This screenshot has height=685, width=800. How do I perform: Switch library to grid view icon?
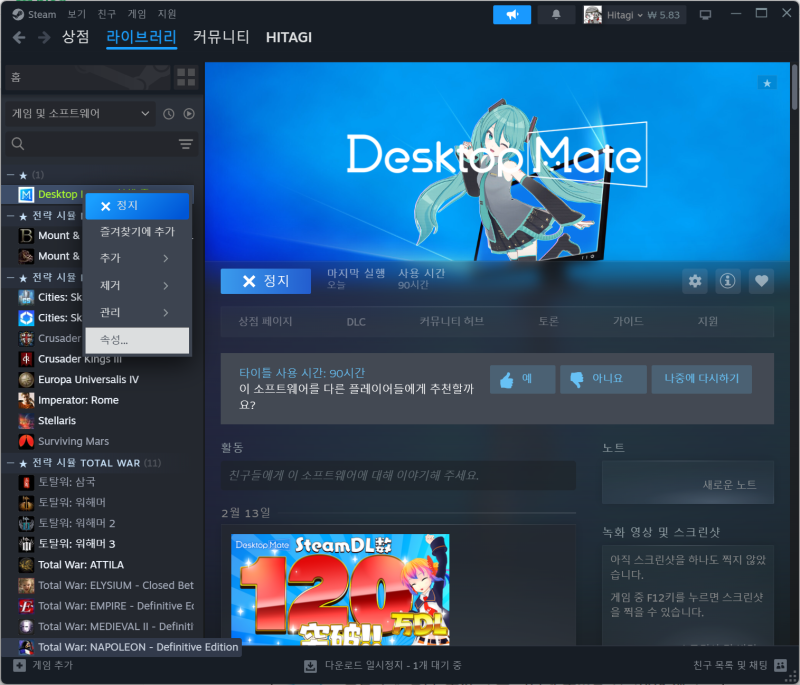click(x=186, y=78)
